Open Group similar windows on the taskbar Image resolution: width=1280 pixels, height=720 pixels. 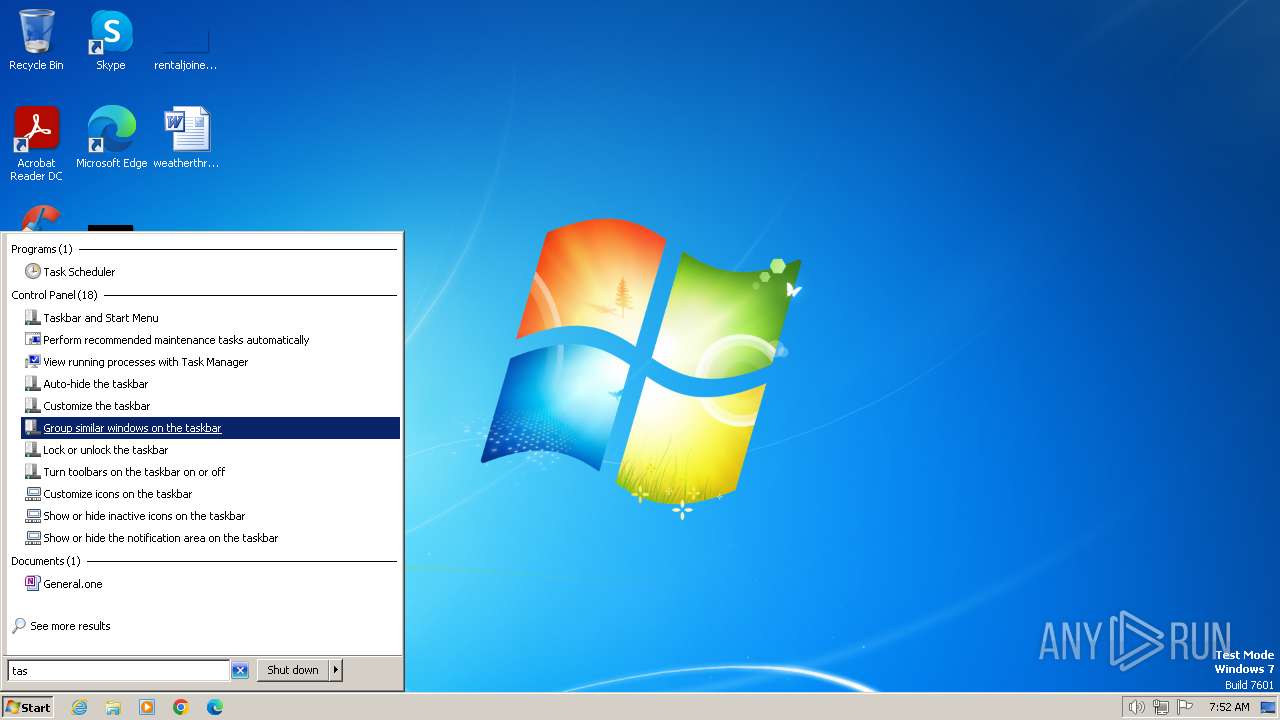[211, 428]
